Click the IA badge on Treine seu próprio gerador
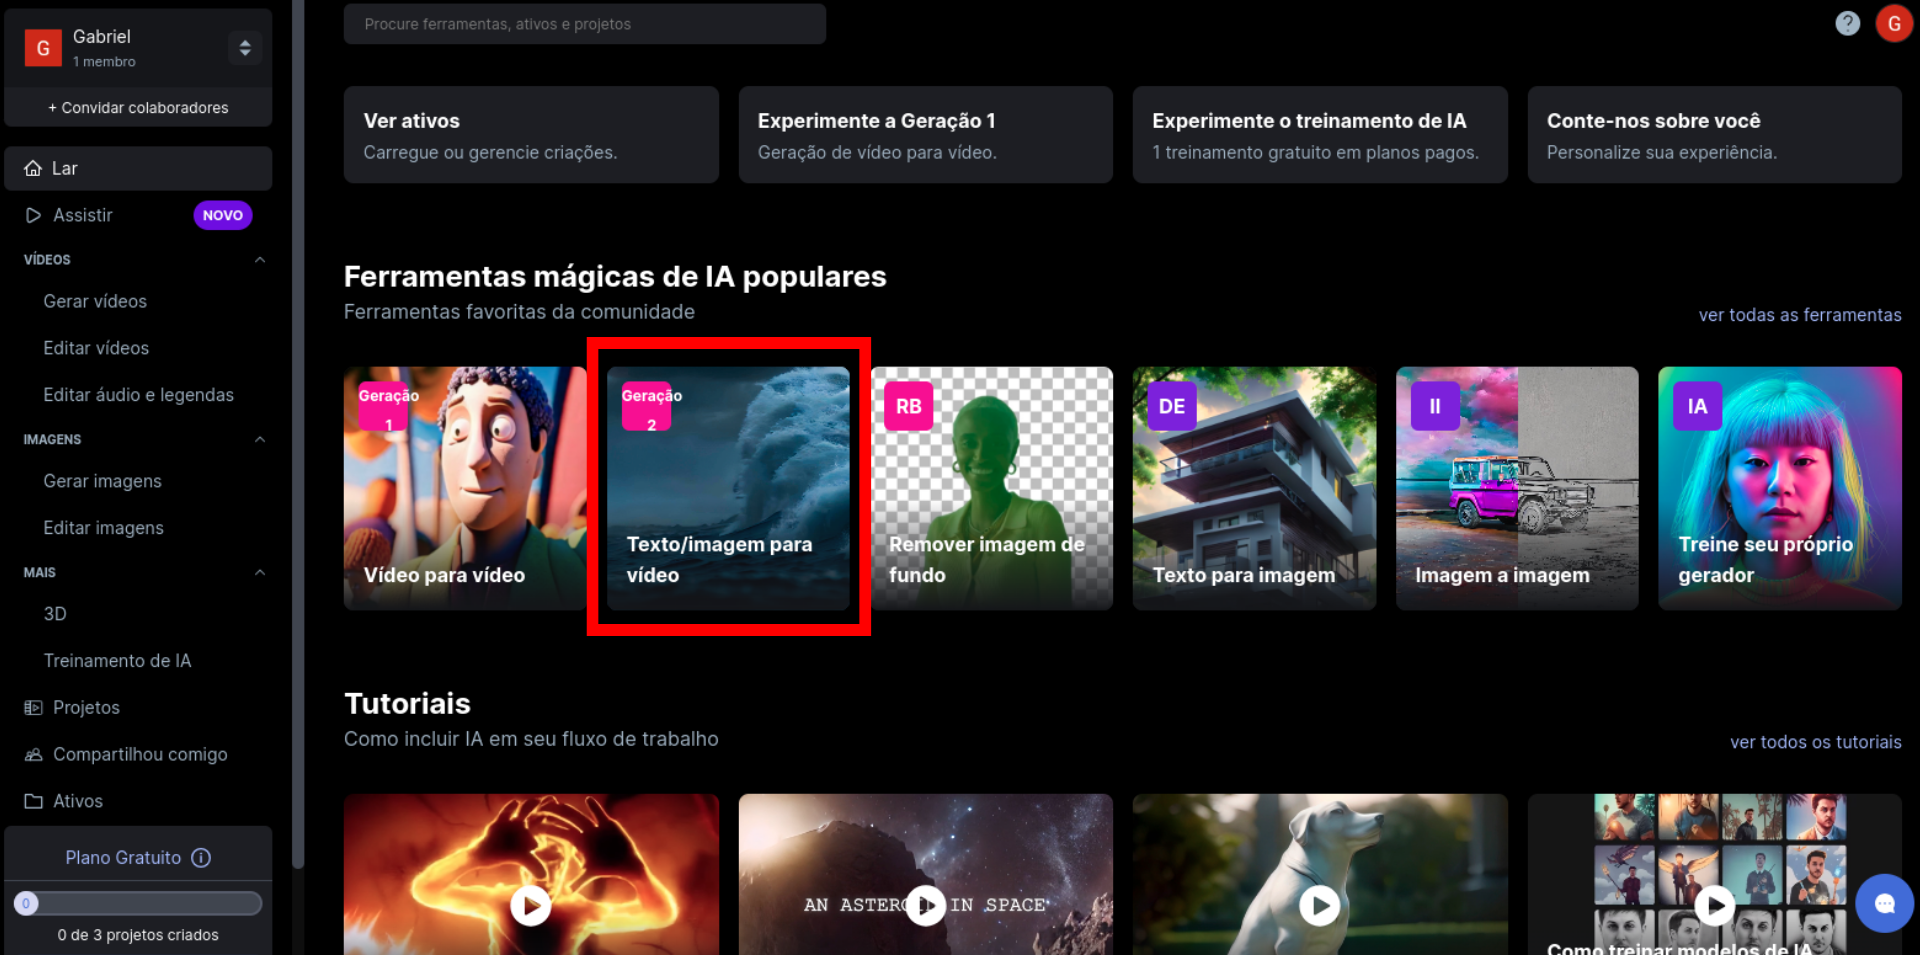 click(x=1697, y=406)
